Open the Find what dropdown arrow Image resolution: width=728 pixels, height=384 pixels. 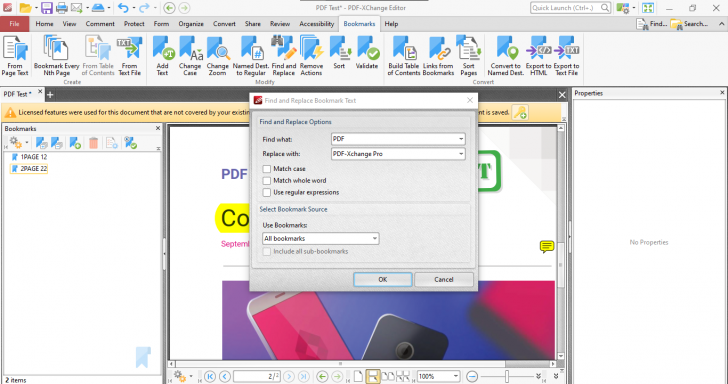click(461, 139)
